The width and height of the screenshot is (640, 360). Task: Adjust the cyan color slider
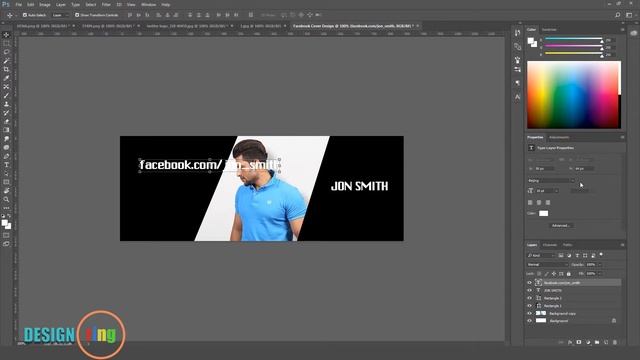point(573,39)
